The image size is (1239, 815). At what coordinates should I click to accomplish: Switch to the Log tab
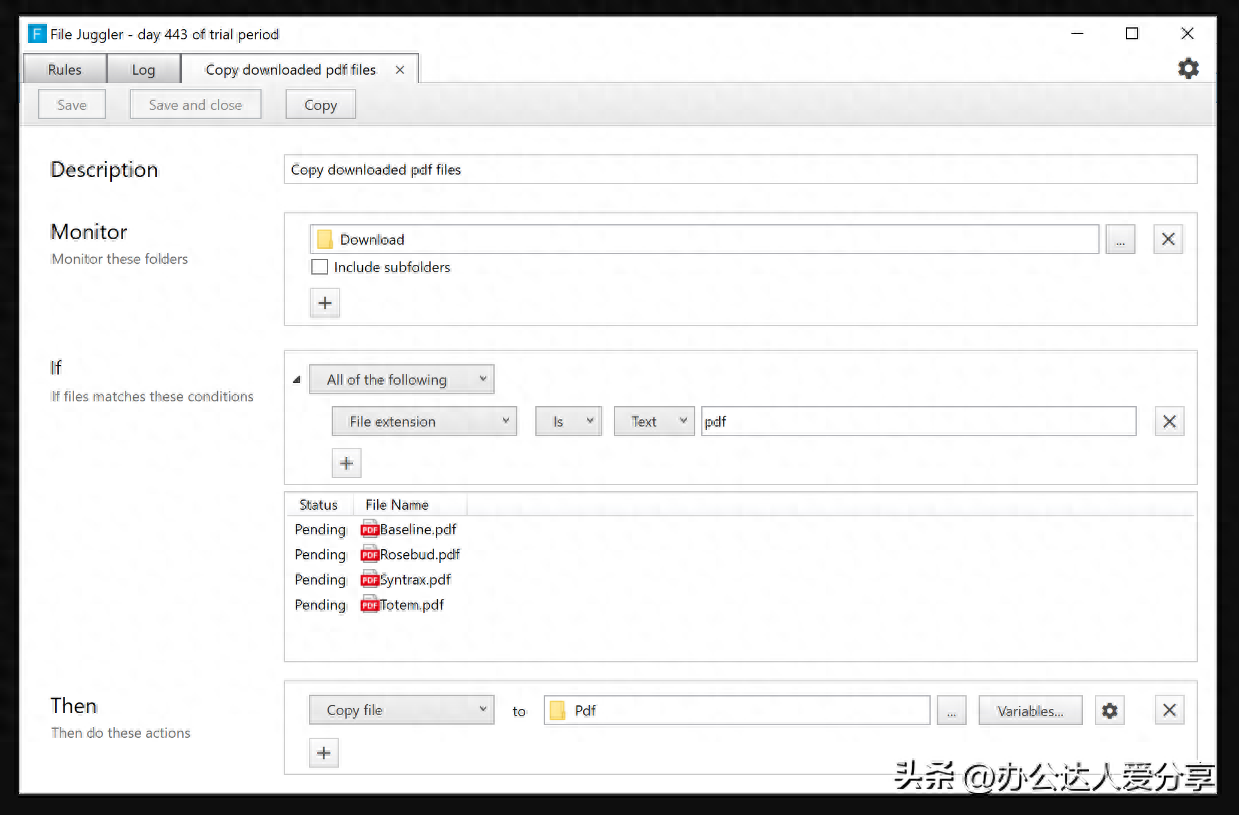[x=143, y=70]
